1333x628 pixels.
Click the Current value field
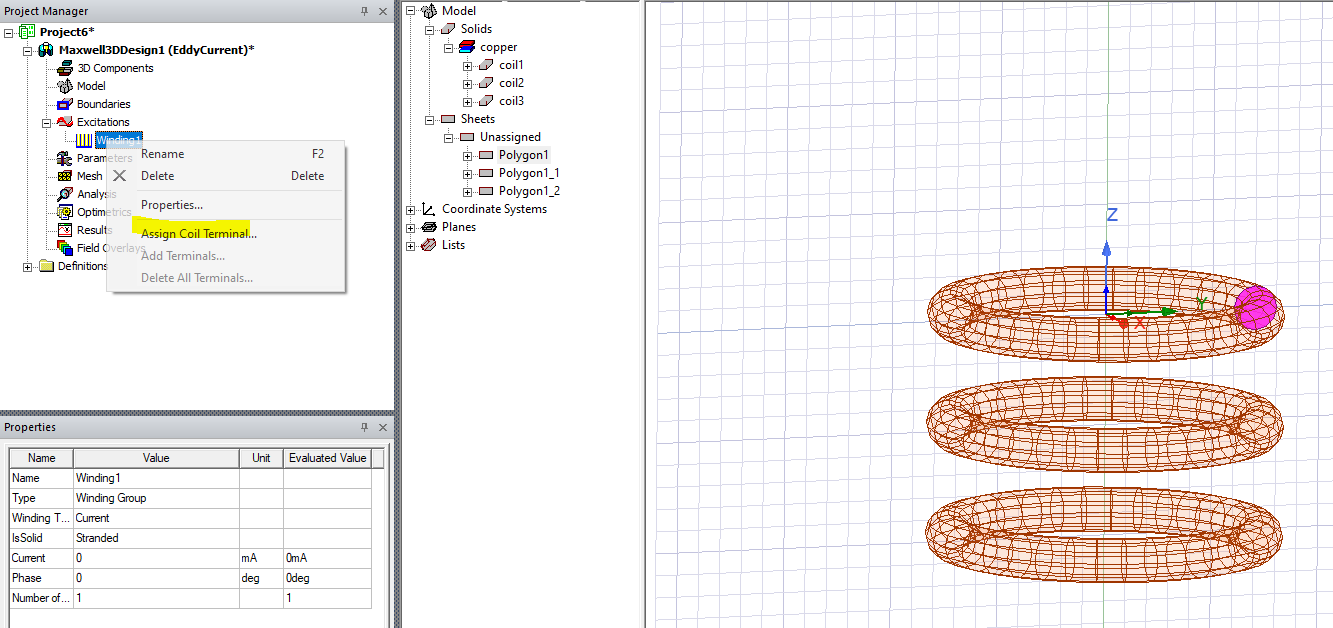tap(156, 558)
